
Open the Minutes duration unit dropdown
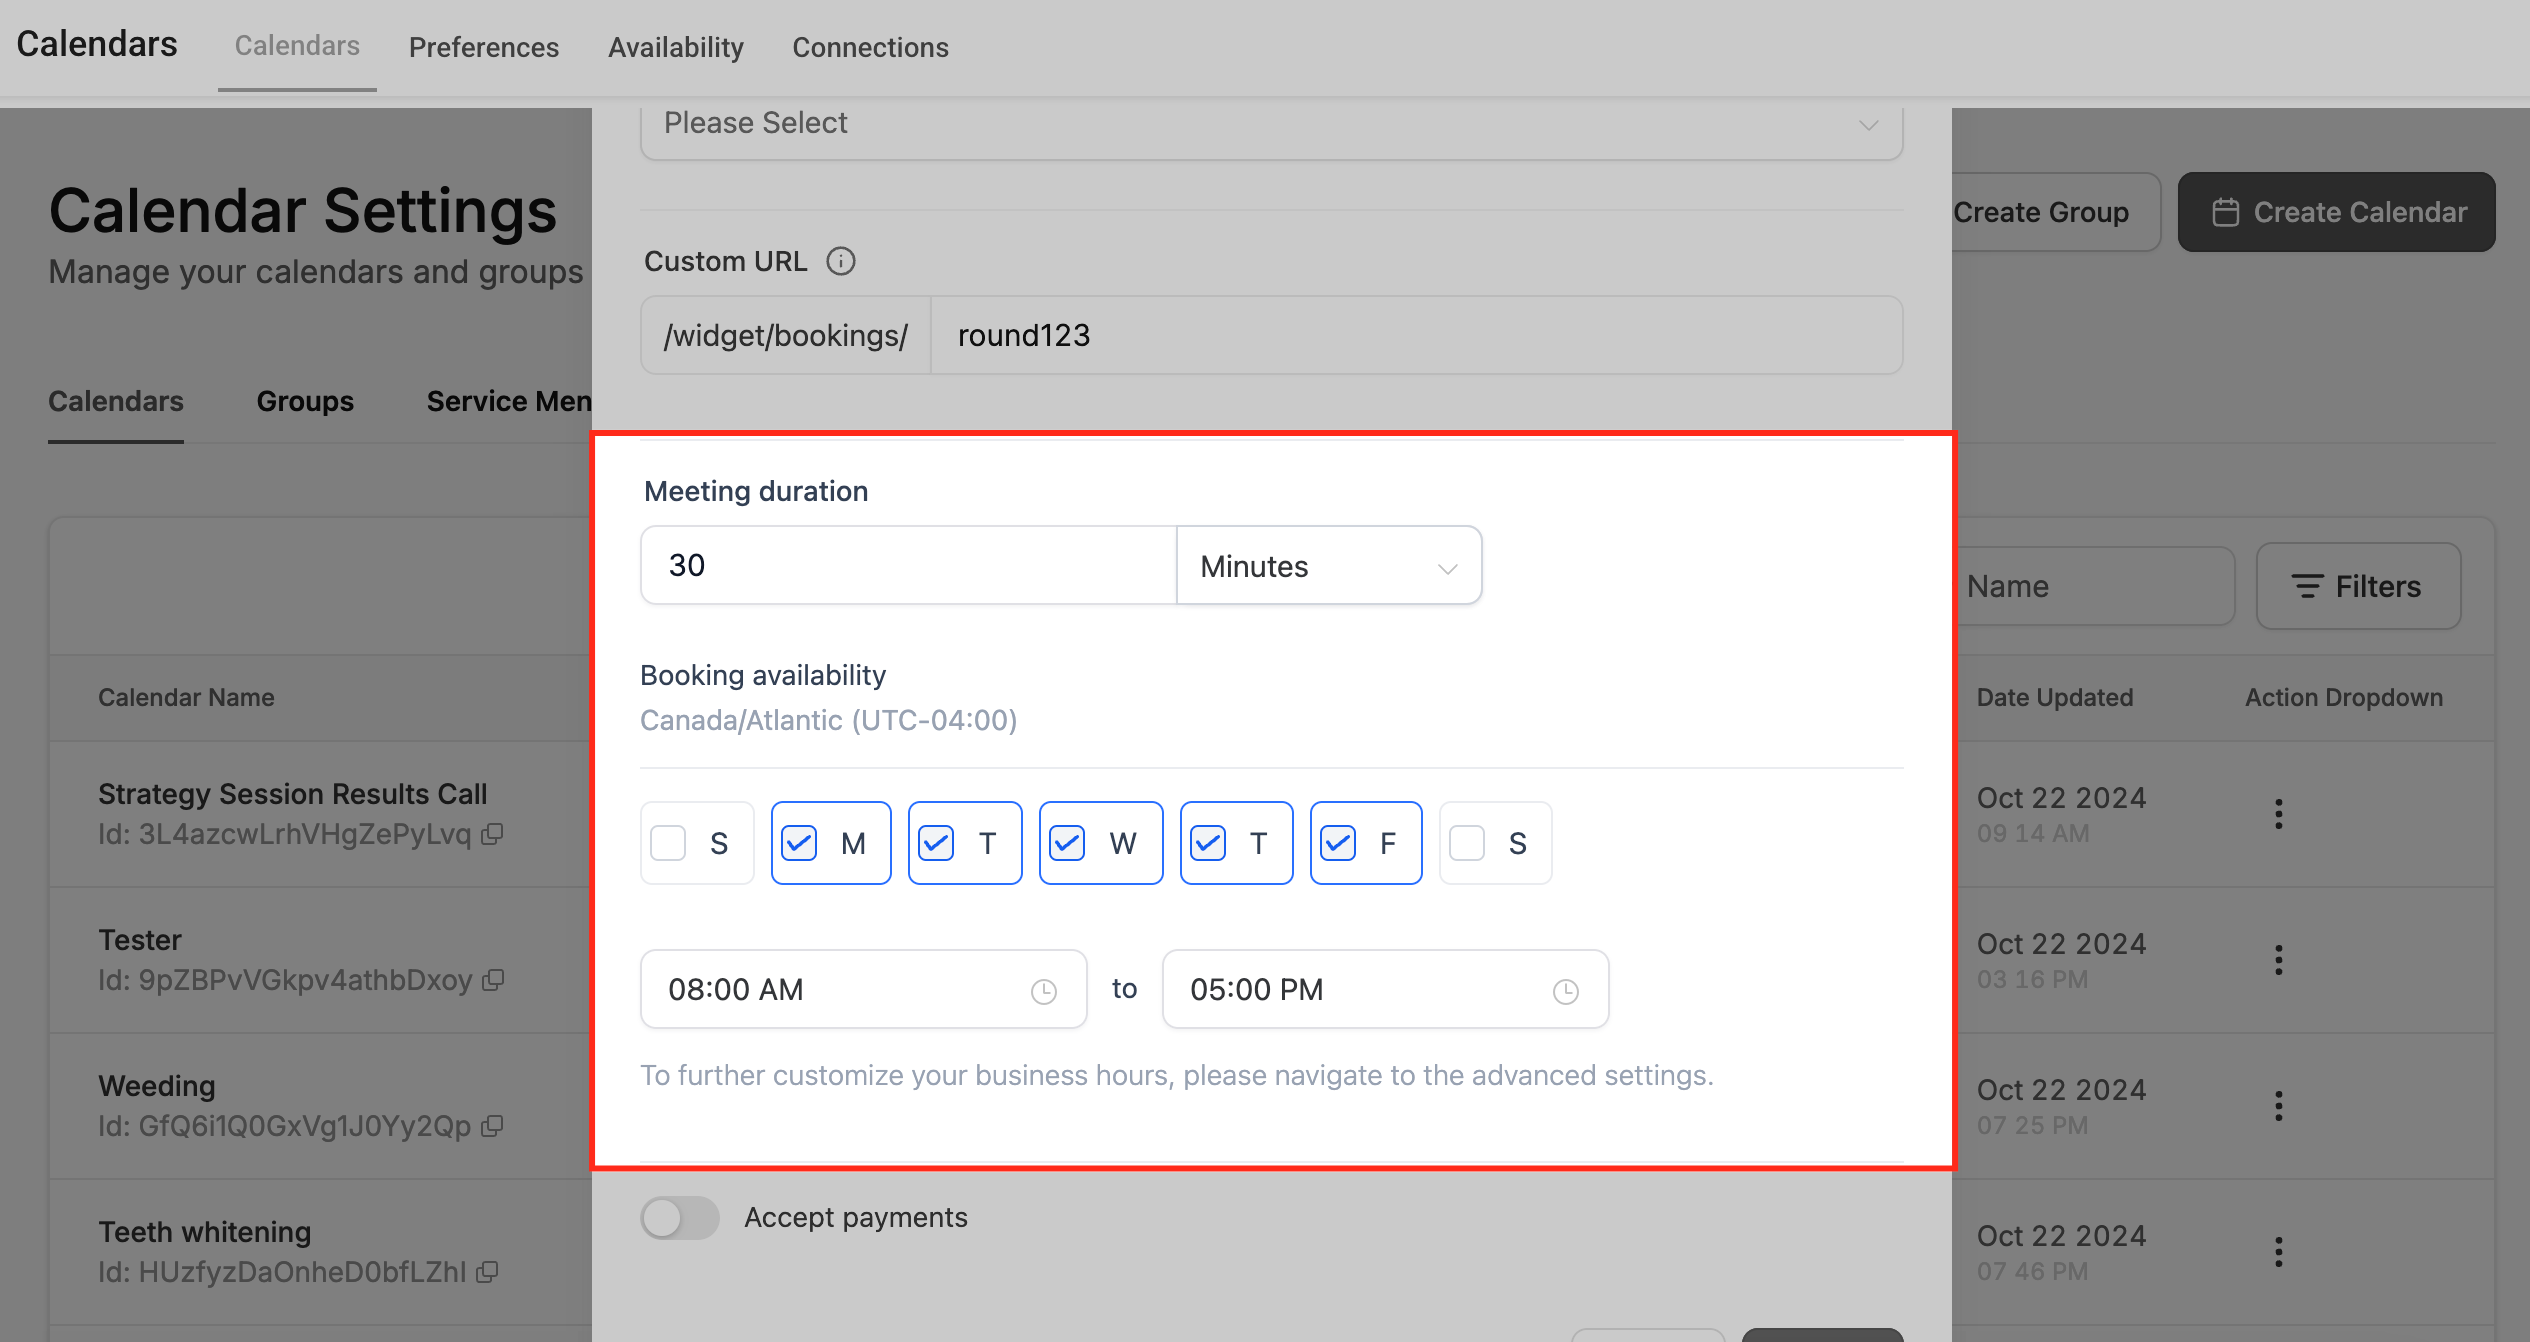pos(1328,566)
